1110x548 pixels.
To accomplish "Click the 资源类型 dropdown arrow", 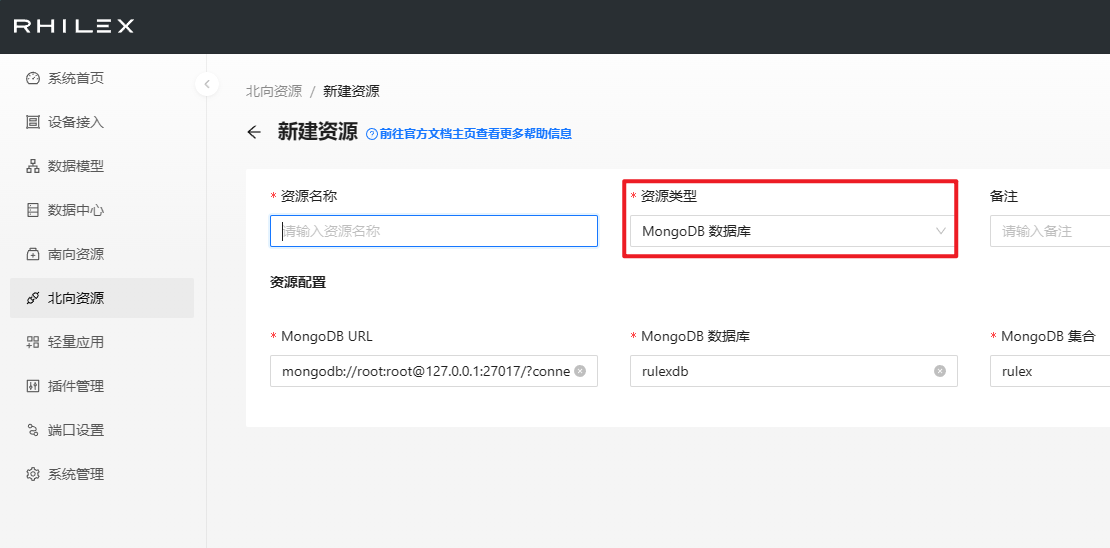I will click(941, 231).
